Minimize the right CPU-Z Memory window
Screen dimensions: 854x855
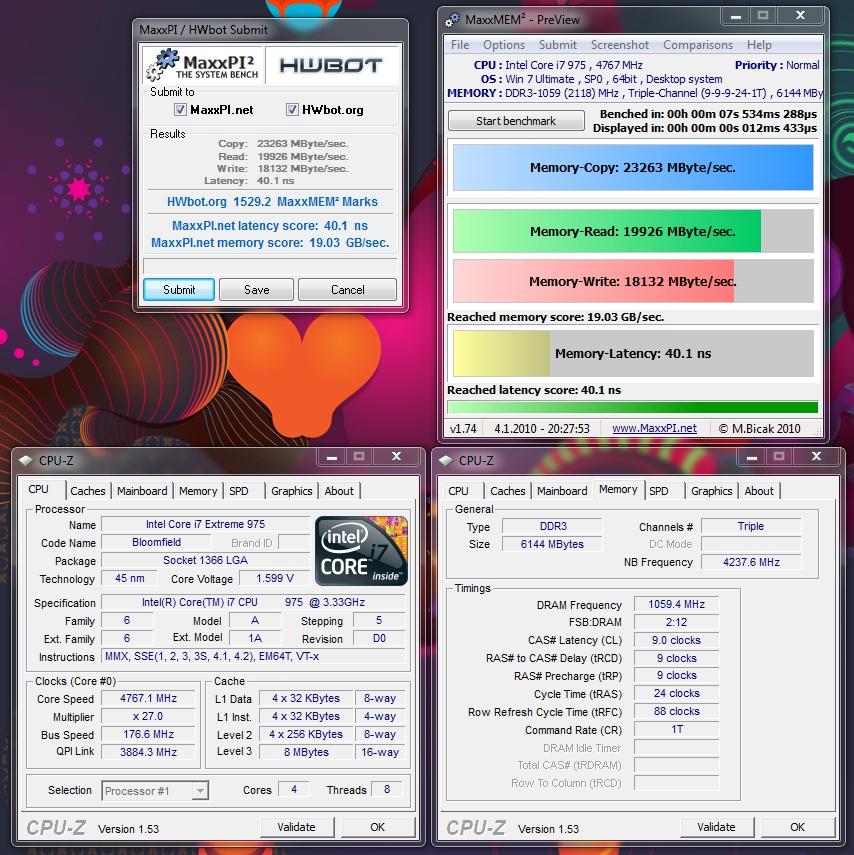[x=751, y=457]
